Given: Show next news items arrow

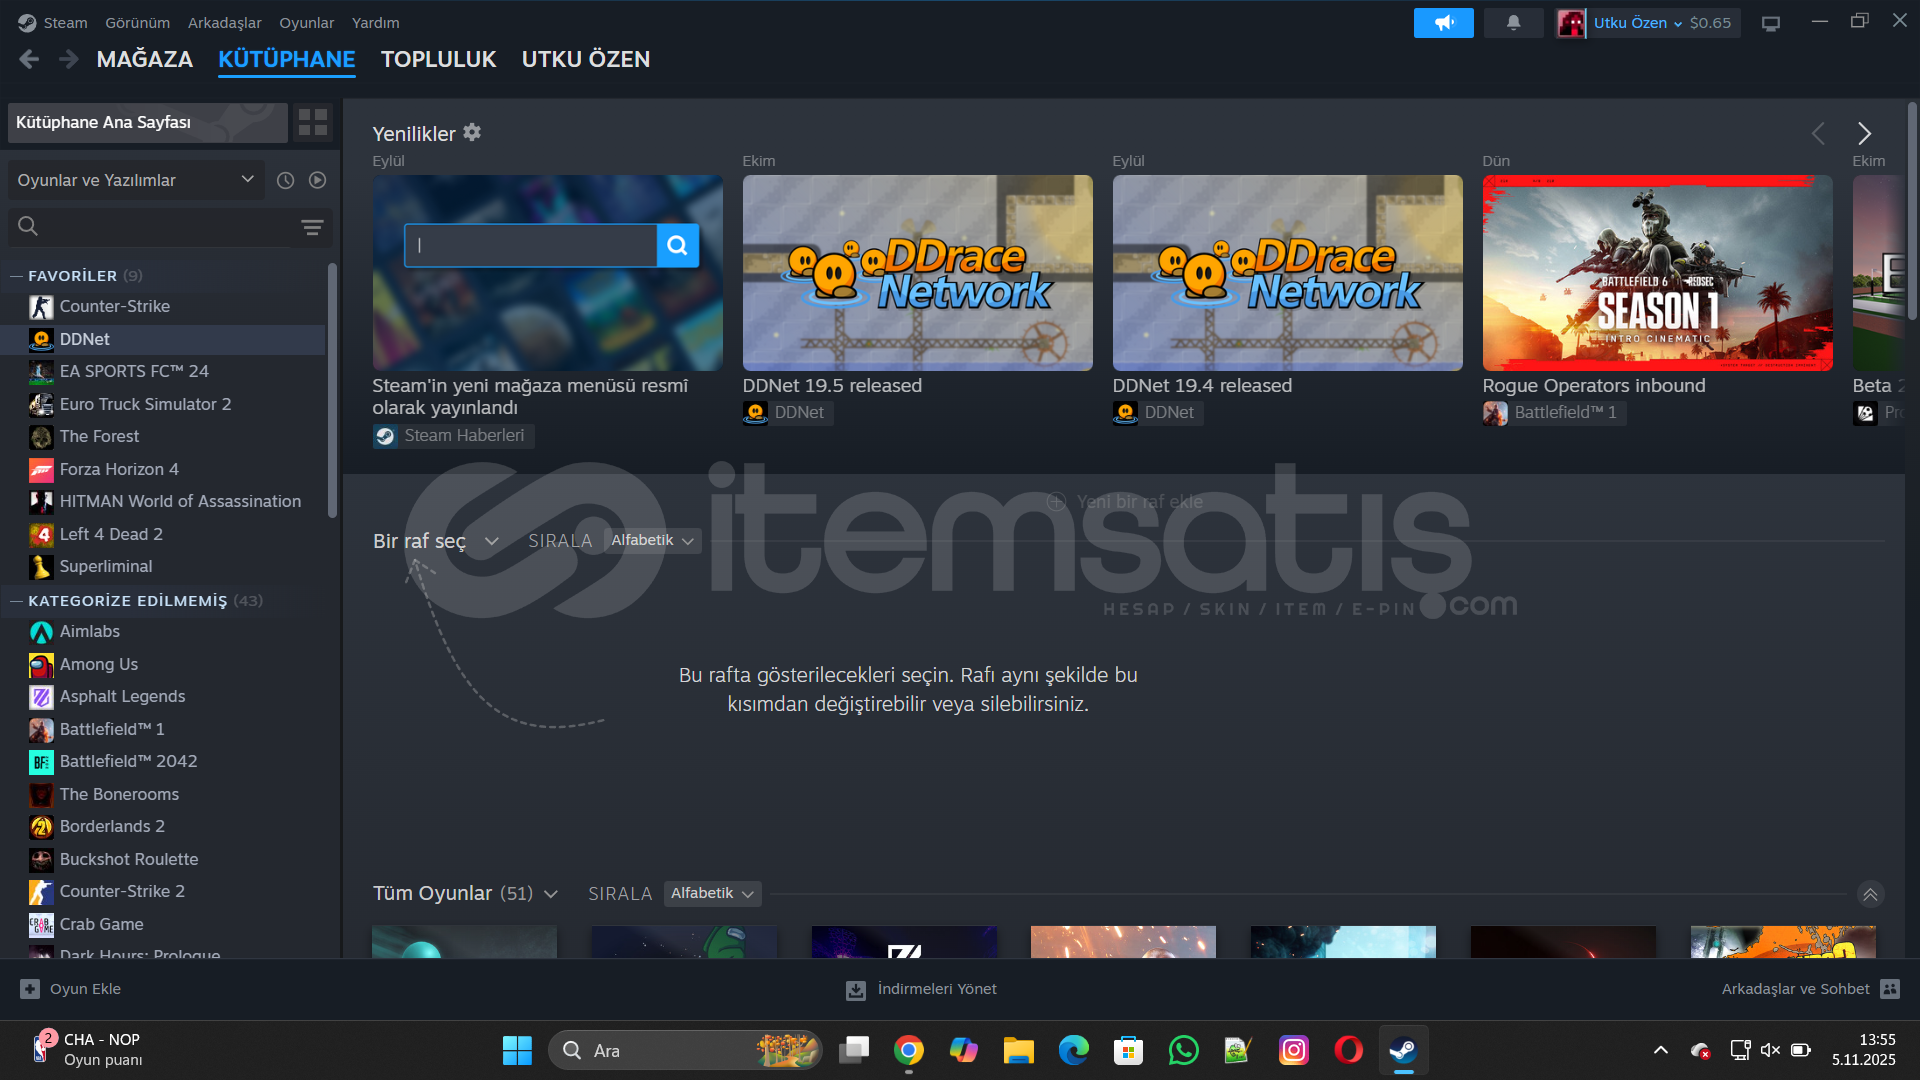Looking at the screenshot, I should pyautogui.click(x=1864, y=133).
